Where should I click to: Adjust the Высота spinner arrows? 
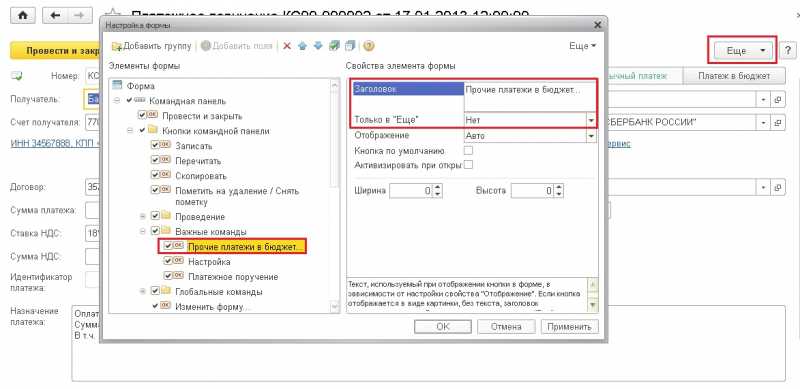tap(559, 191)
